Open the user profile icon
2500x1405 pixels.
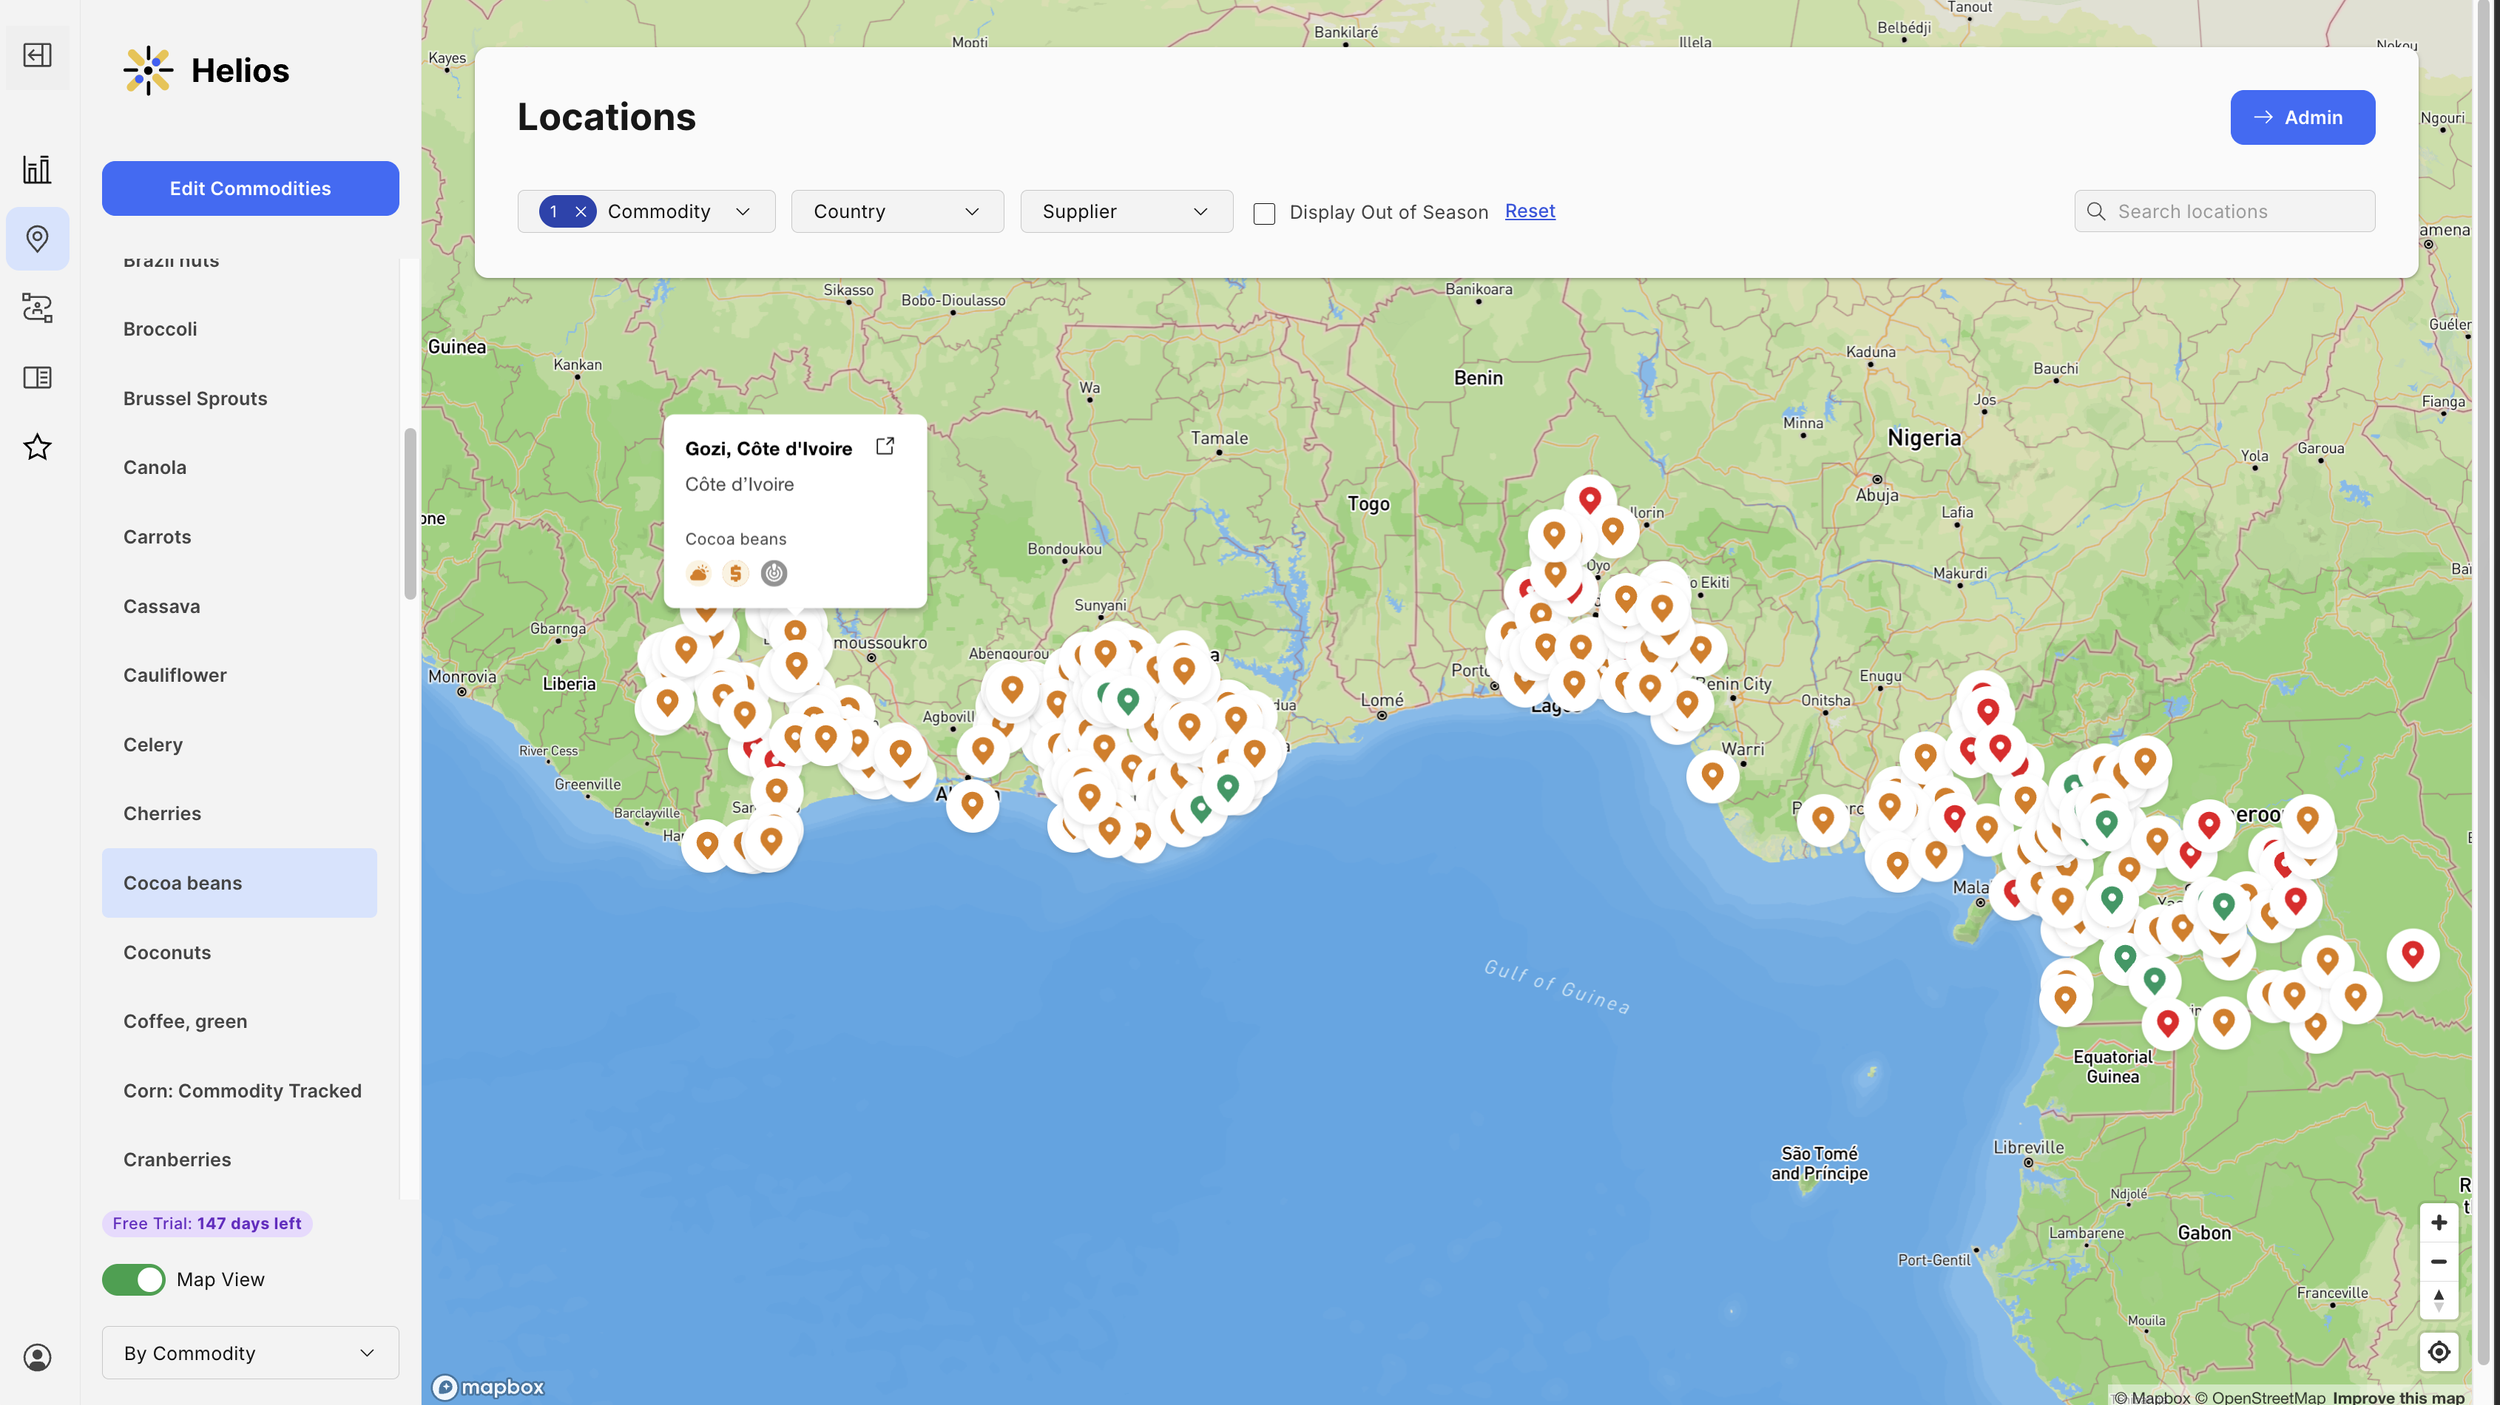37,1357
